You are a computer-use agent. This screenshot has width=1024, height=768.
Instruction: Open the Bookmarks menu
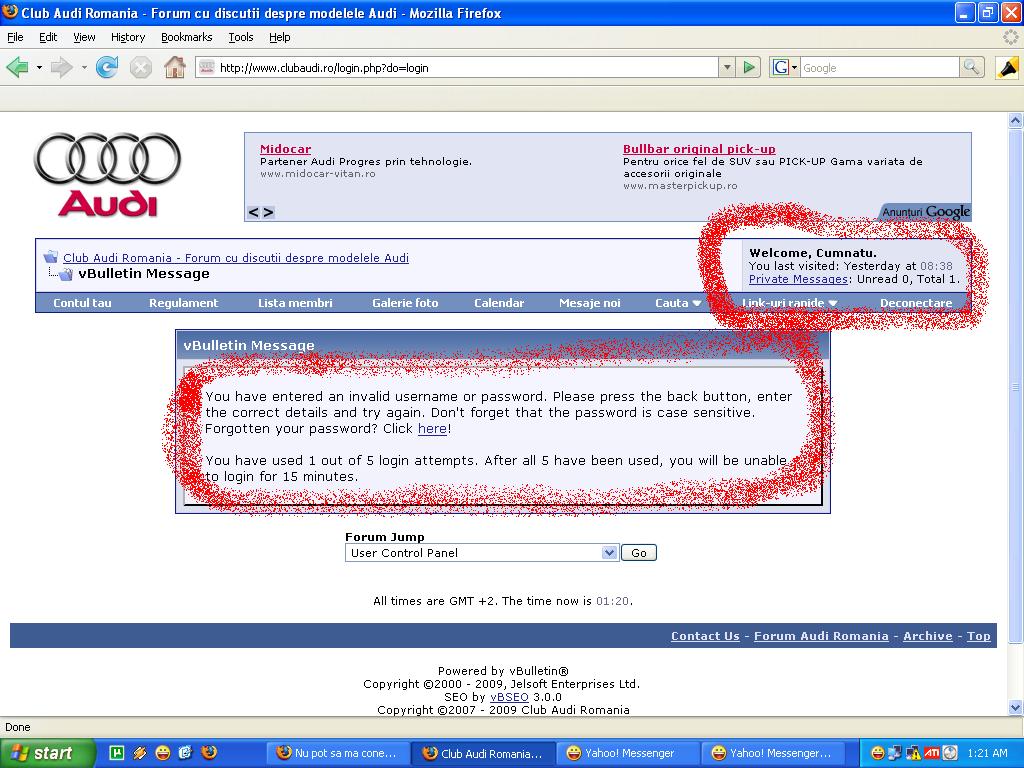[187, 37]
